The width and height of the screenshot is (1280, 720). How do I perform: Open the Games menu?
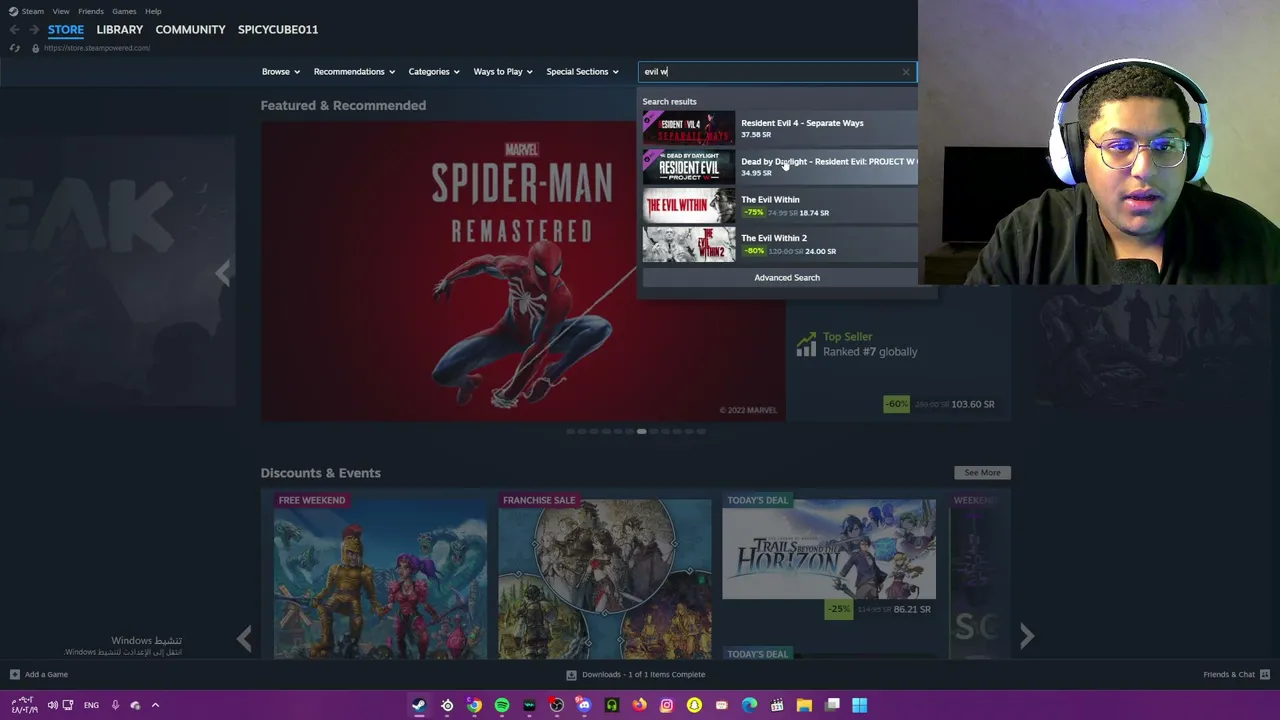[x=124, y=11]
